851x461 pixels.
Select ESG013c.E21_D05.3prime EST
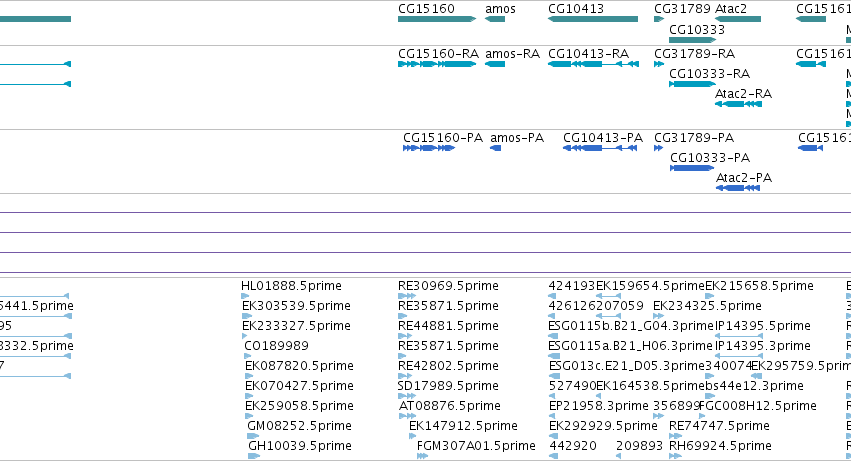pos(627,366)
